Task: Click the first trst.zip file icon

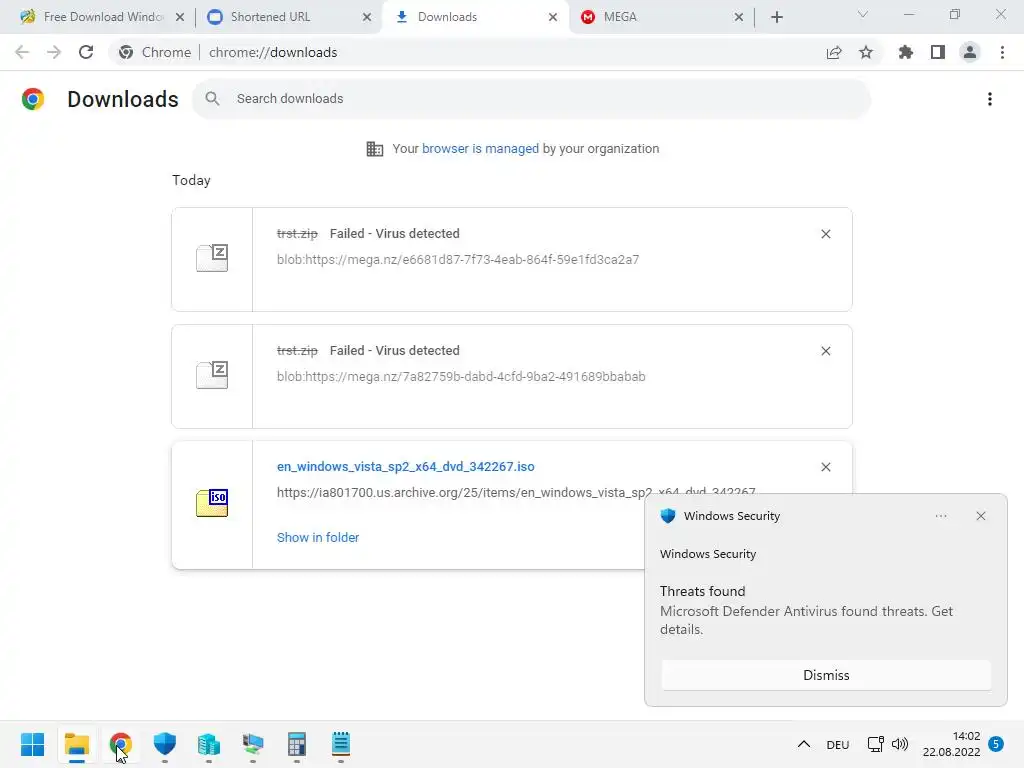Action: (212, 258)
